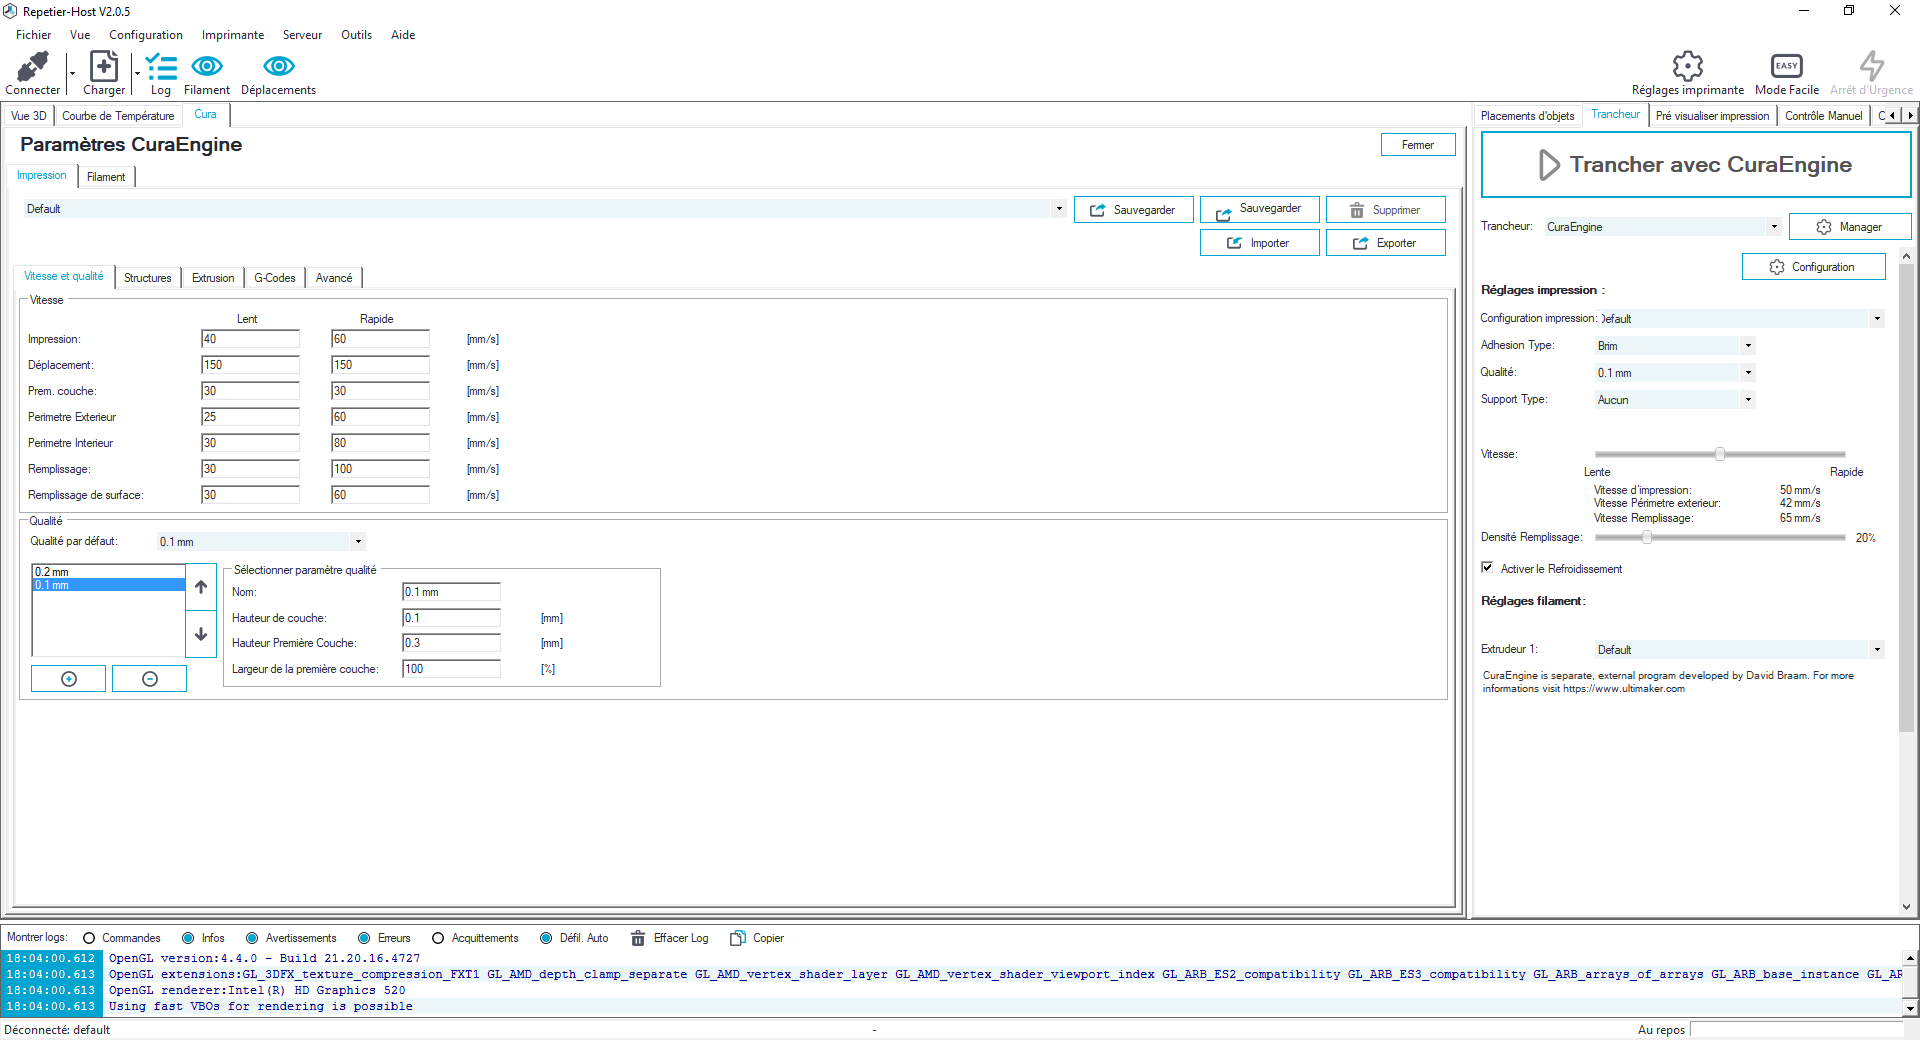Open the Imprimante menu
The image size is (1920, 1040).
[233, 35]
